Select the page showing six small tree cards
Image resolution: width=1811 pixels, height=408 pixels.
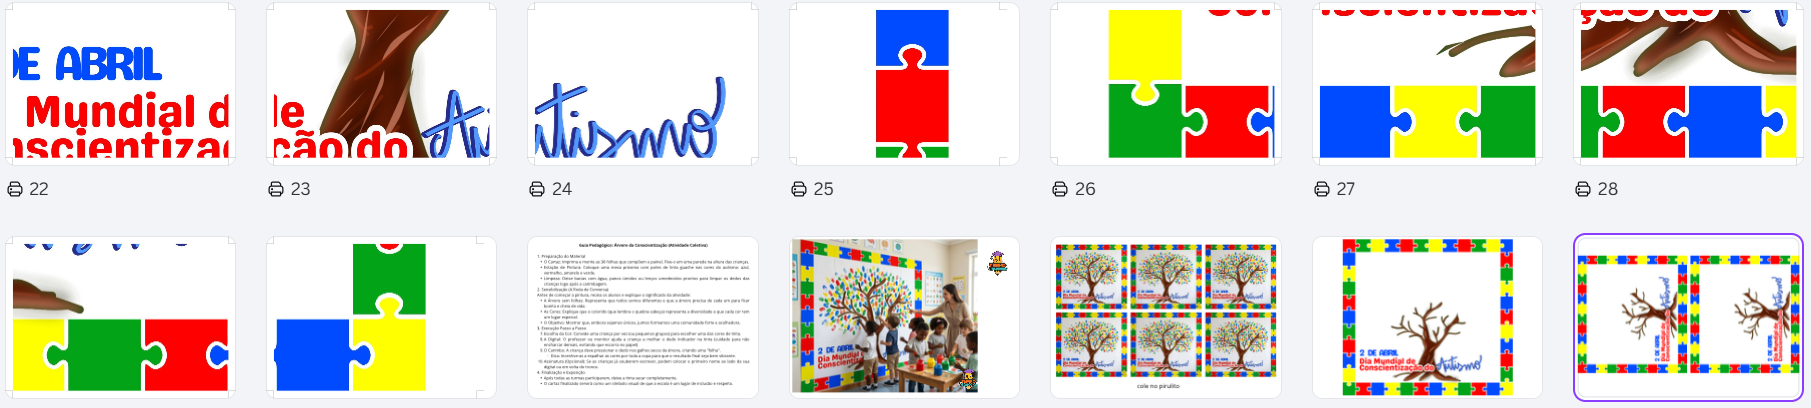[x=1166, y=317]
